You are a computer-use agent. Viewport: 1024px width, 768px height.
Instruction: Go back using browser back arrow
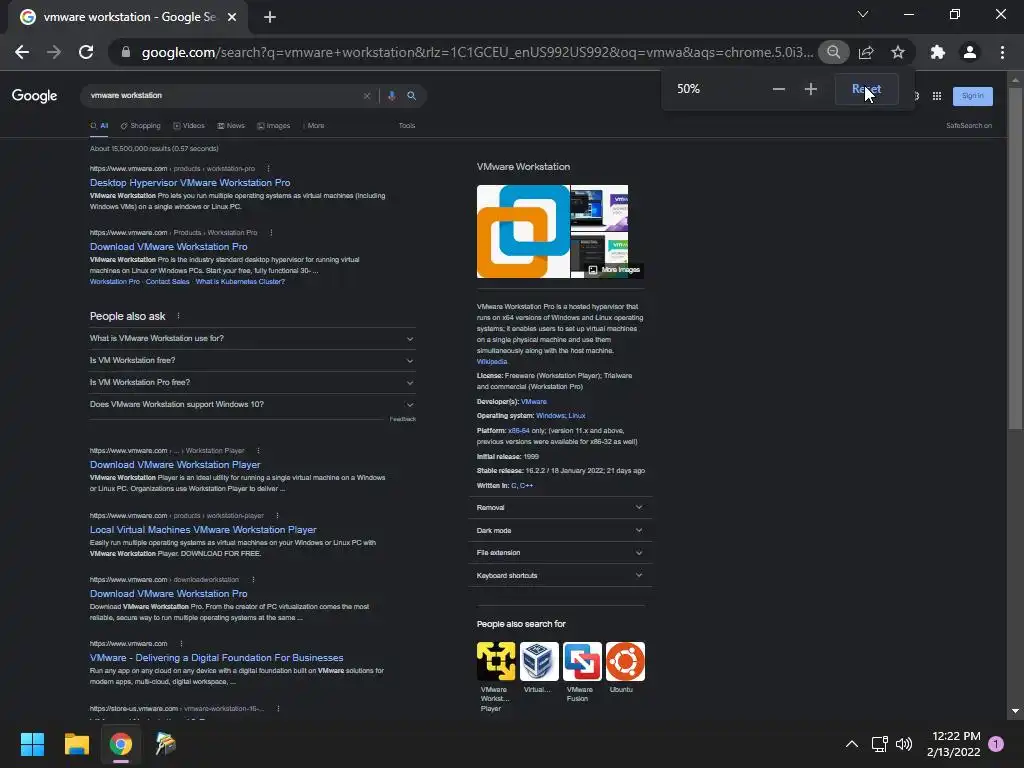click(22, 52)
